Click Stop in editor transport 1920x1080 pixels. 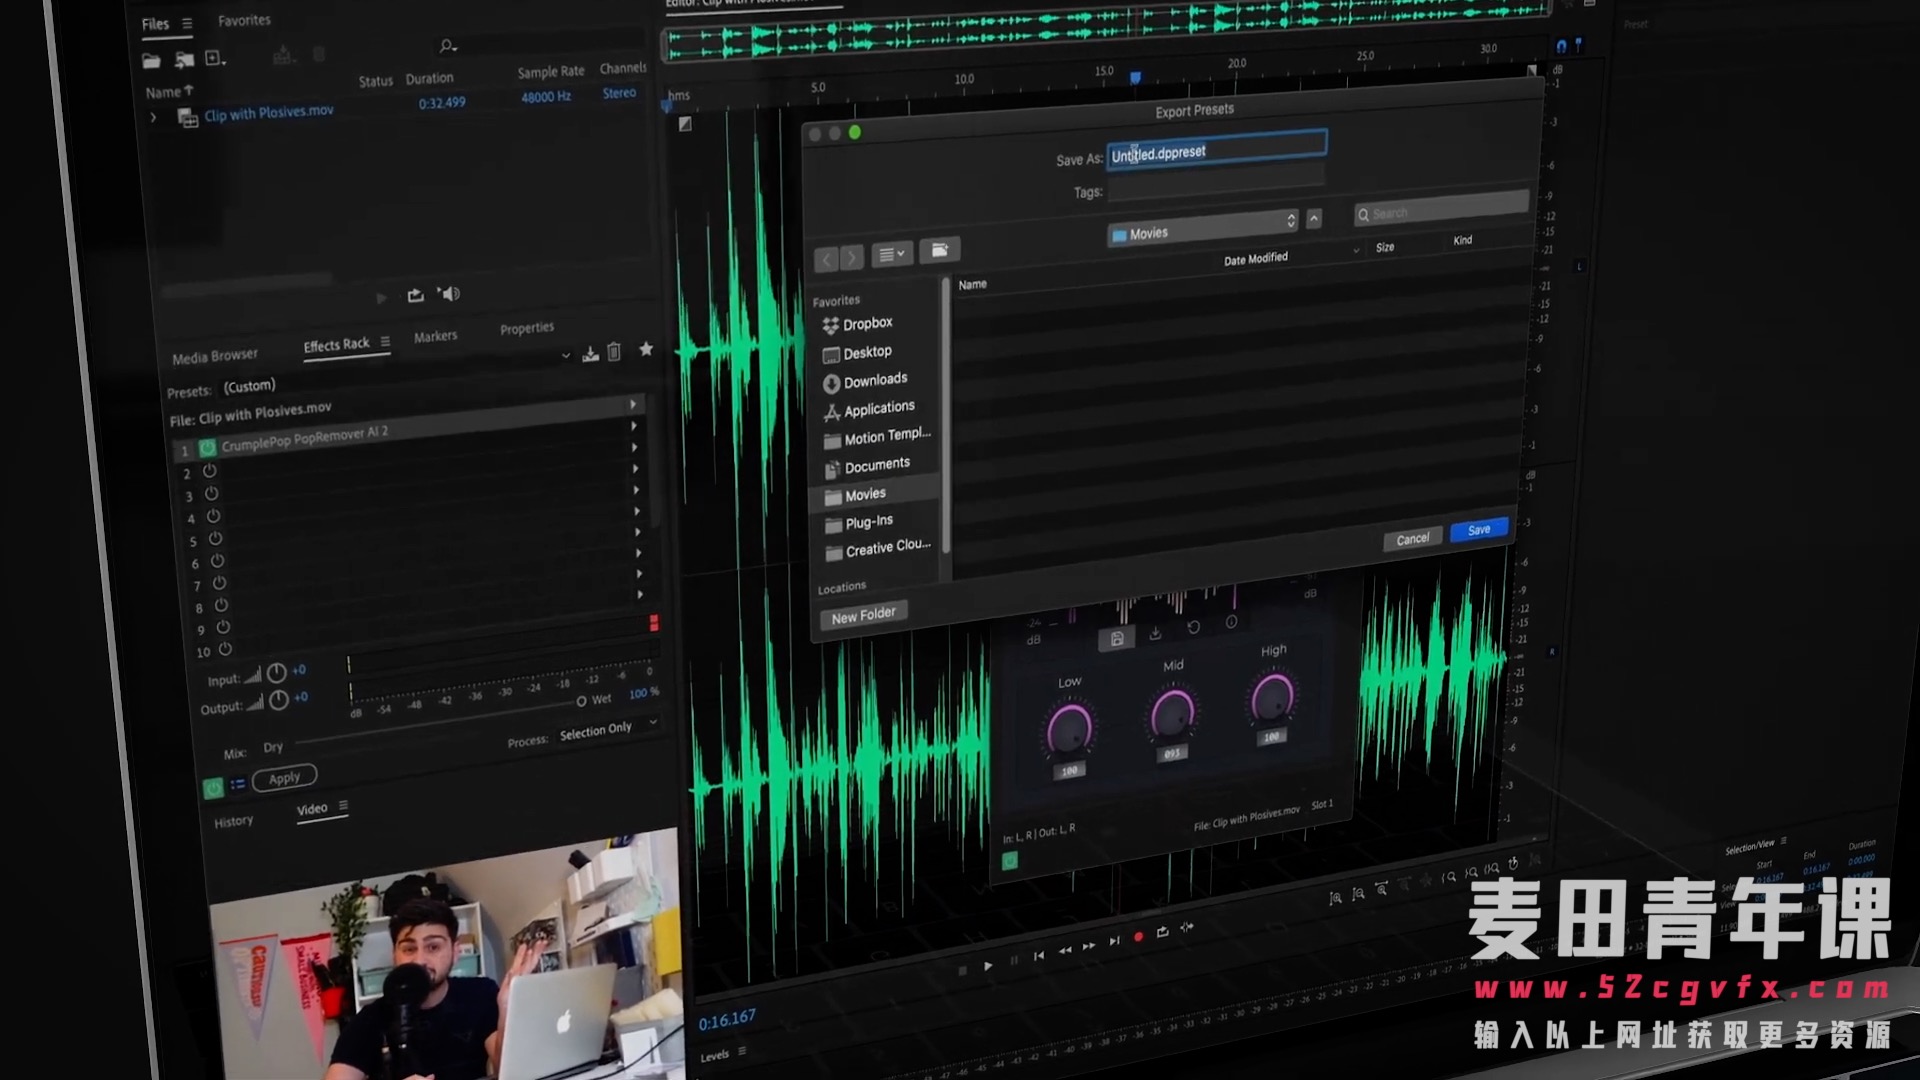coord(962,970)
